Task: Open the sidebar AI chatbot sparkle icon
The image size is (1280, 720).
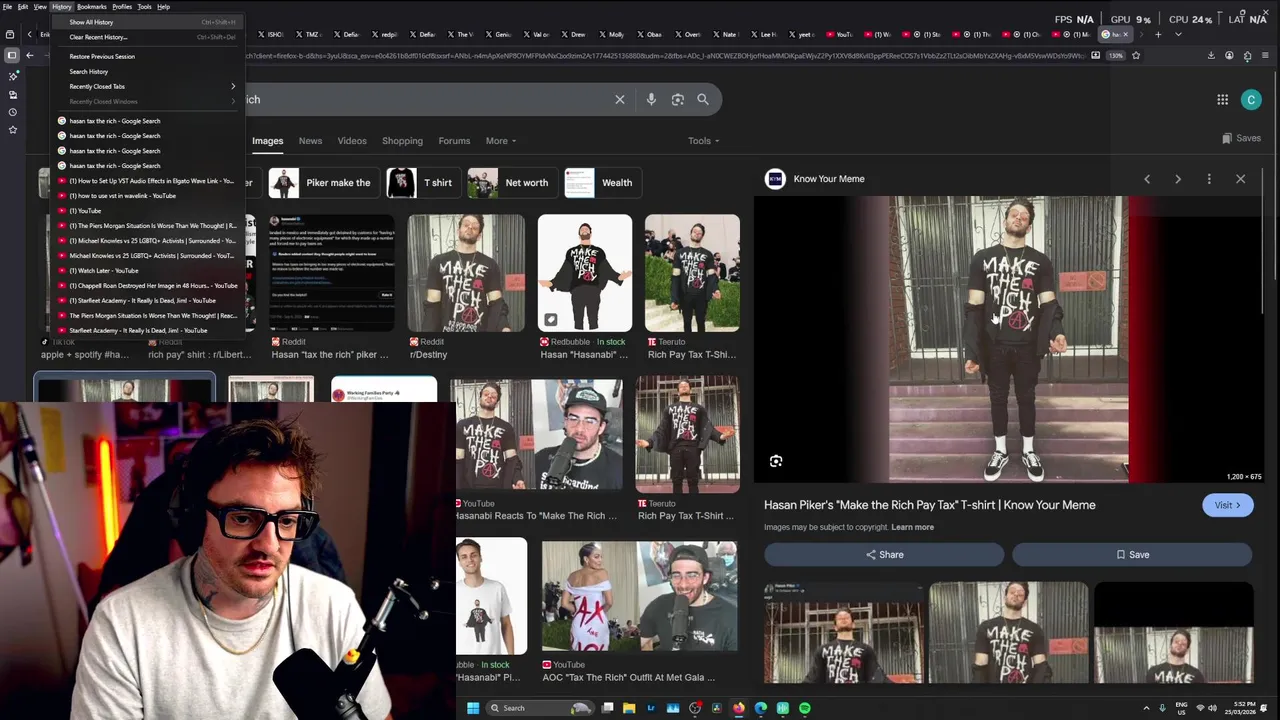Action: [12, 76]
